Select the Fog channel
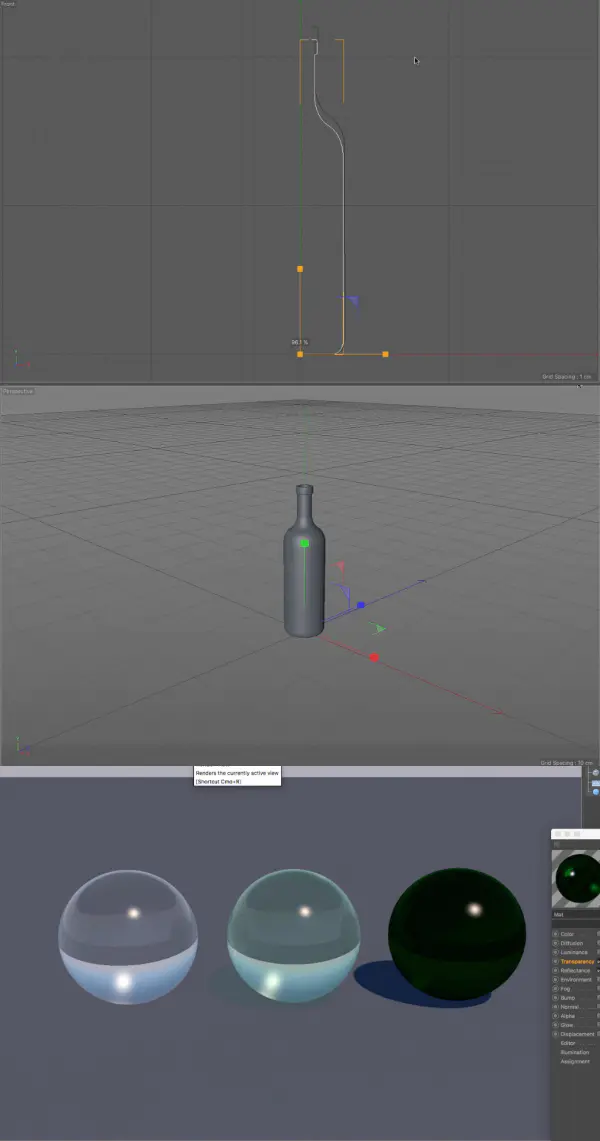600x1141 pixels. coord(566,988)
